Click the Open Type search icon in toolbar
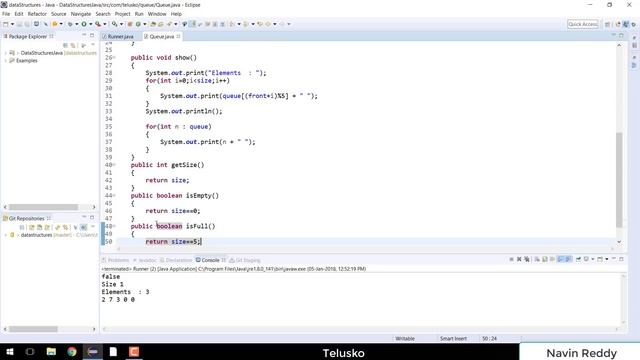The height and width of the screenshot is (360, 640). 153,24
